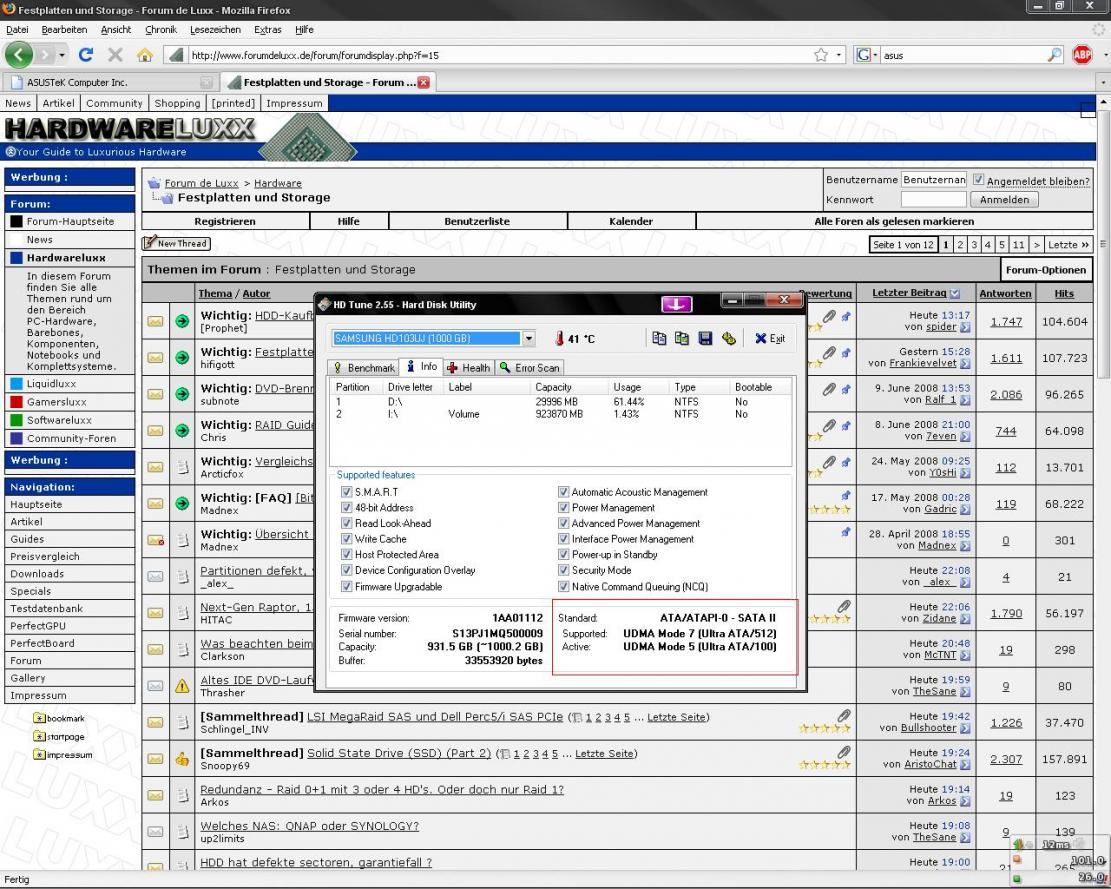Toggle Read Look-Ahead checkbox

pyautogui.click(x=346, y=523)
